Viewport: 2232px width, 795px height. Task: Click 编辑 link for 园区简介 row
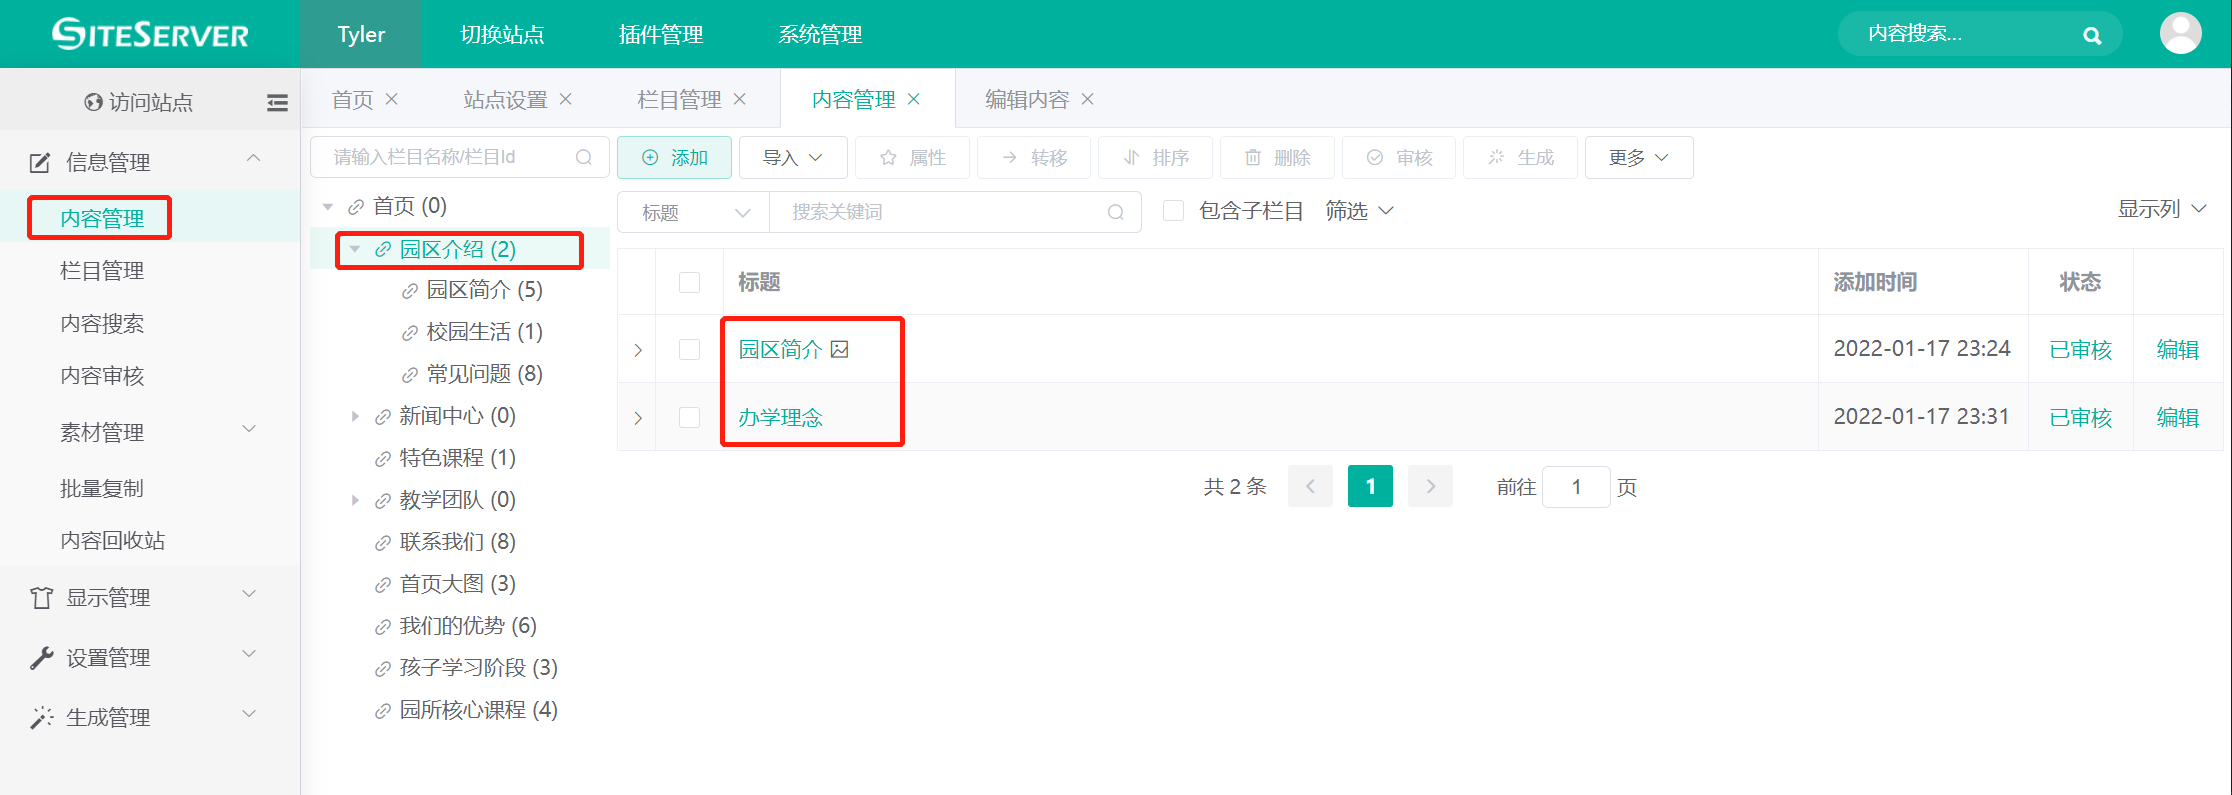pyautogui.click(x=2177, y=349)
